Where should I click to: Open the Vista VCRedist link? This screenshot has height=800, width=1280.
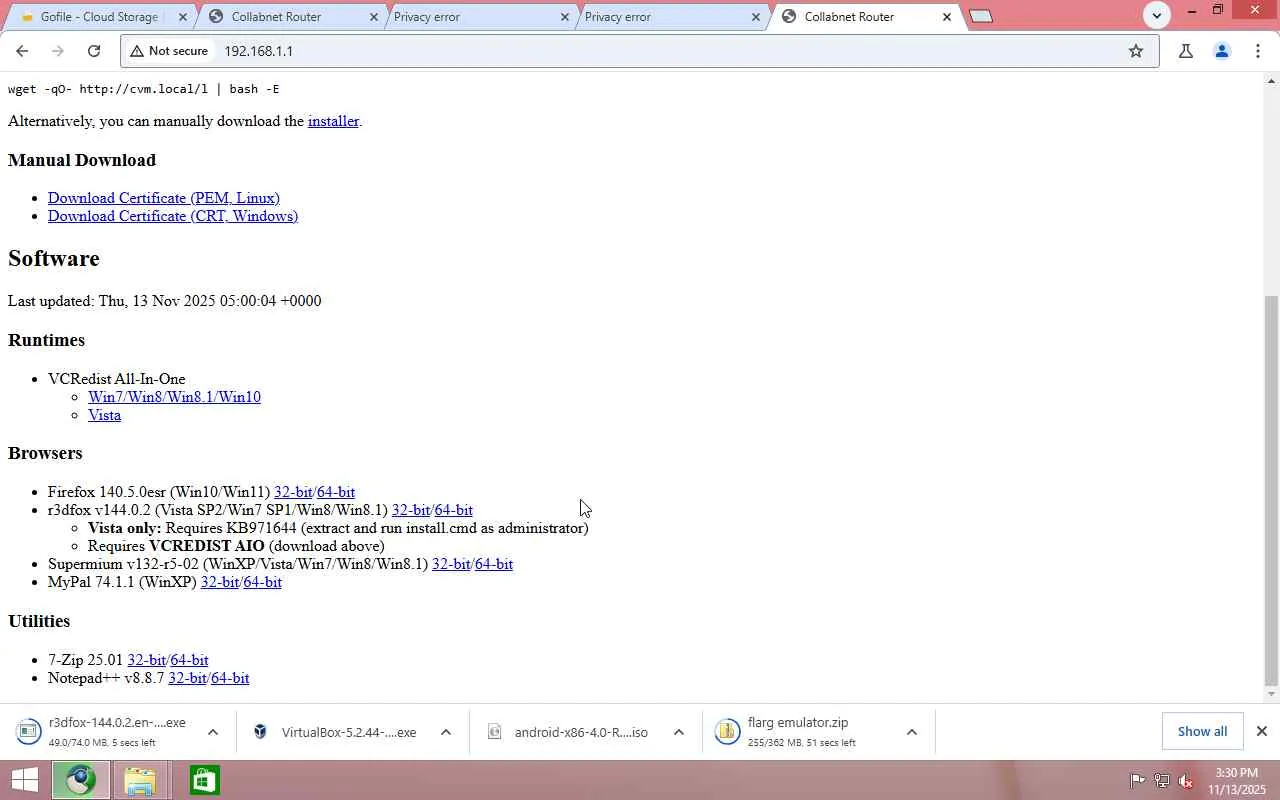104,415
